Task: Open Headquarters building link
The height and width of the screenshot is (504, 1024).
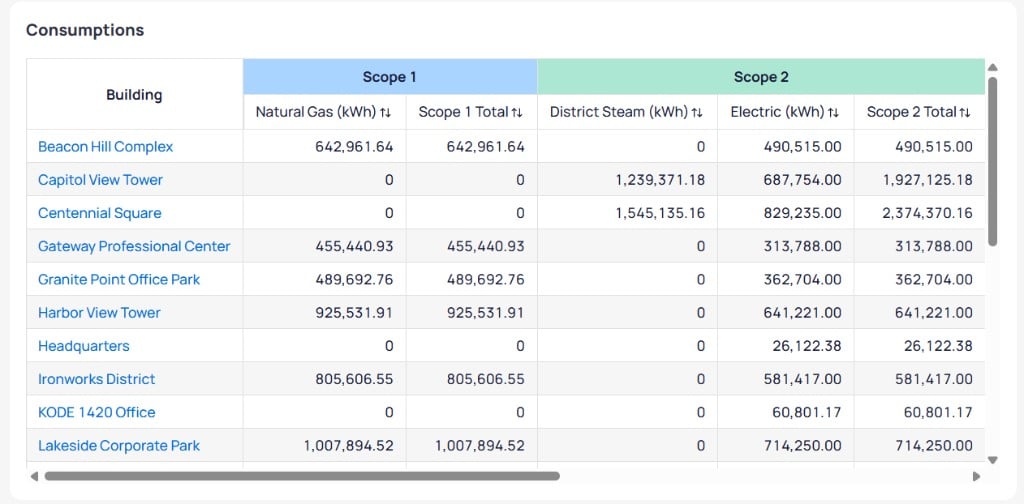Action: pyautogui.click(x=84, y=346)
